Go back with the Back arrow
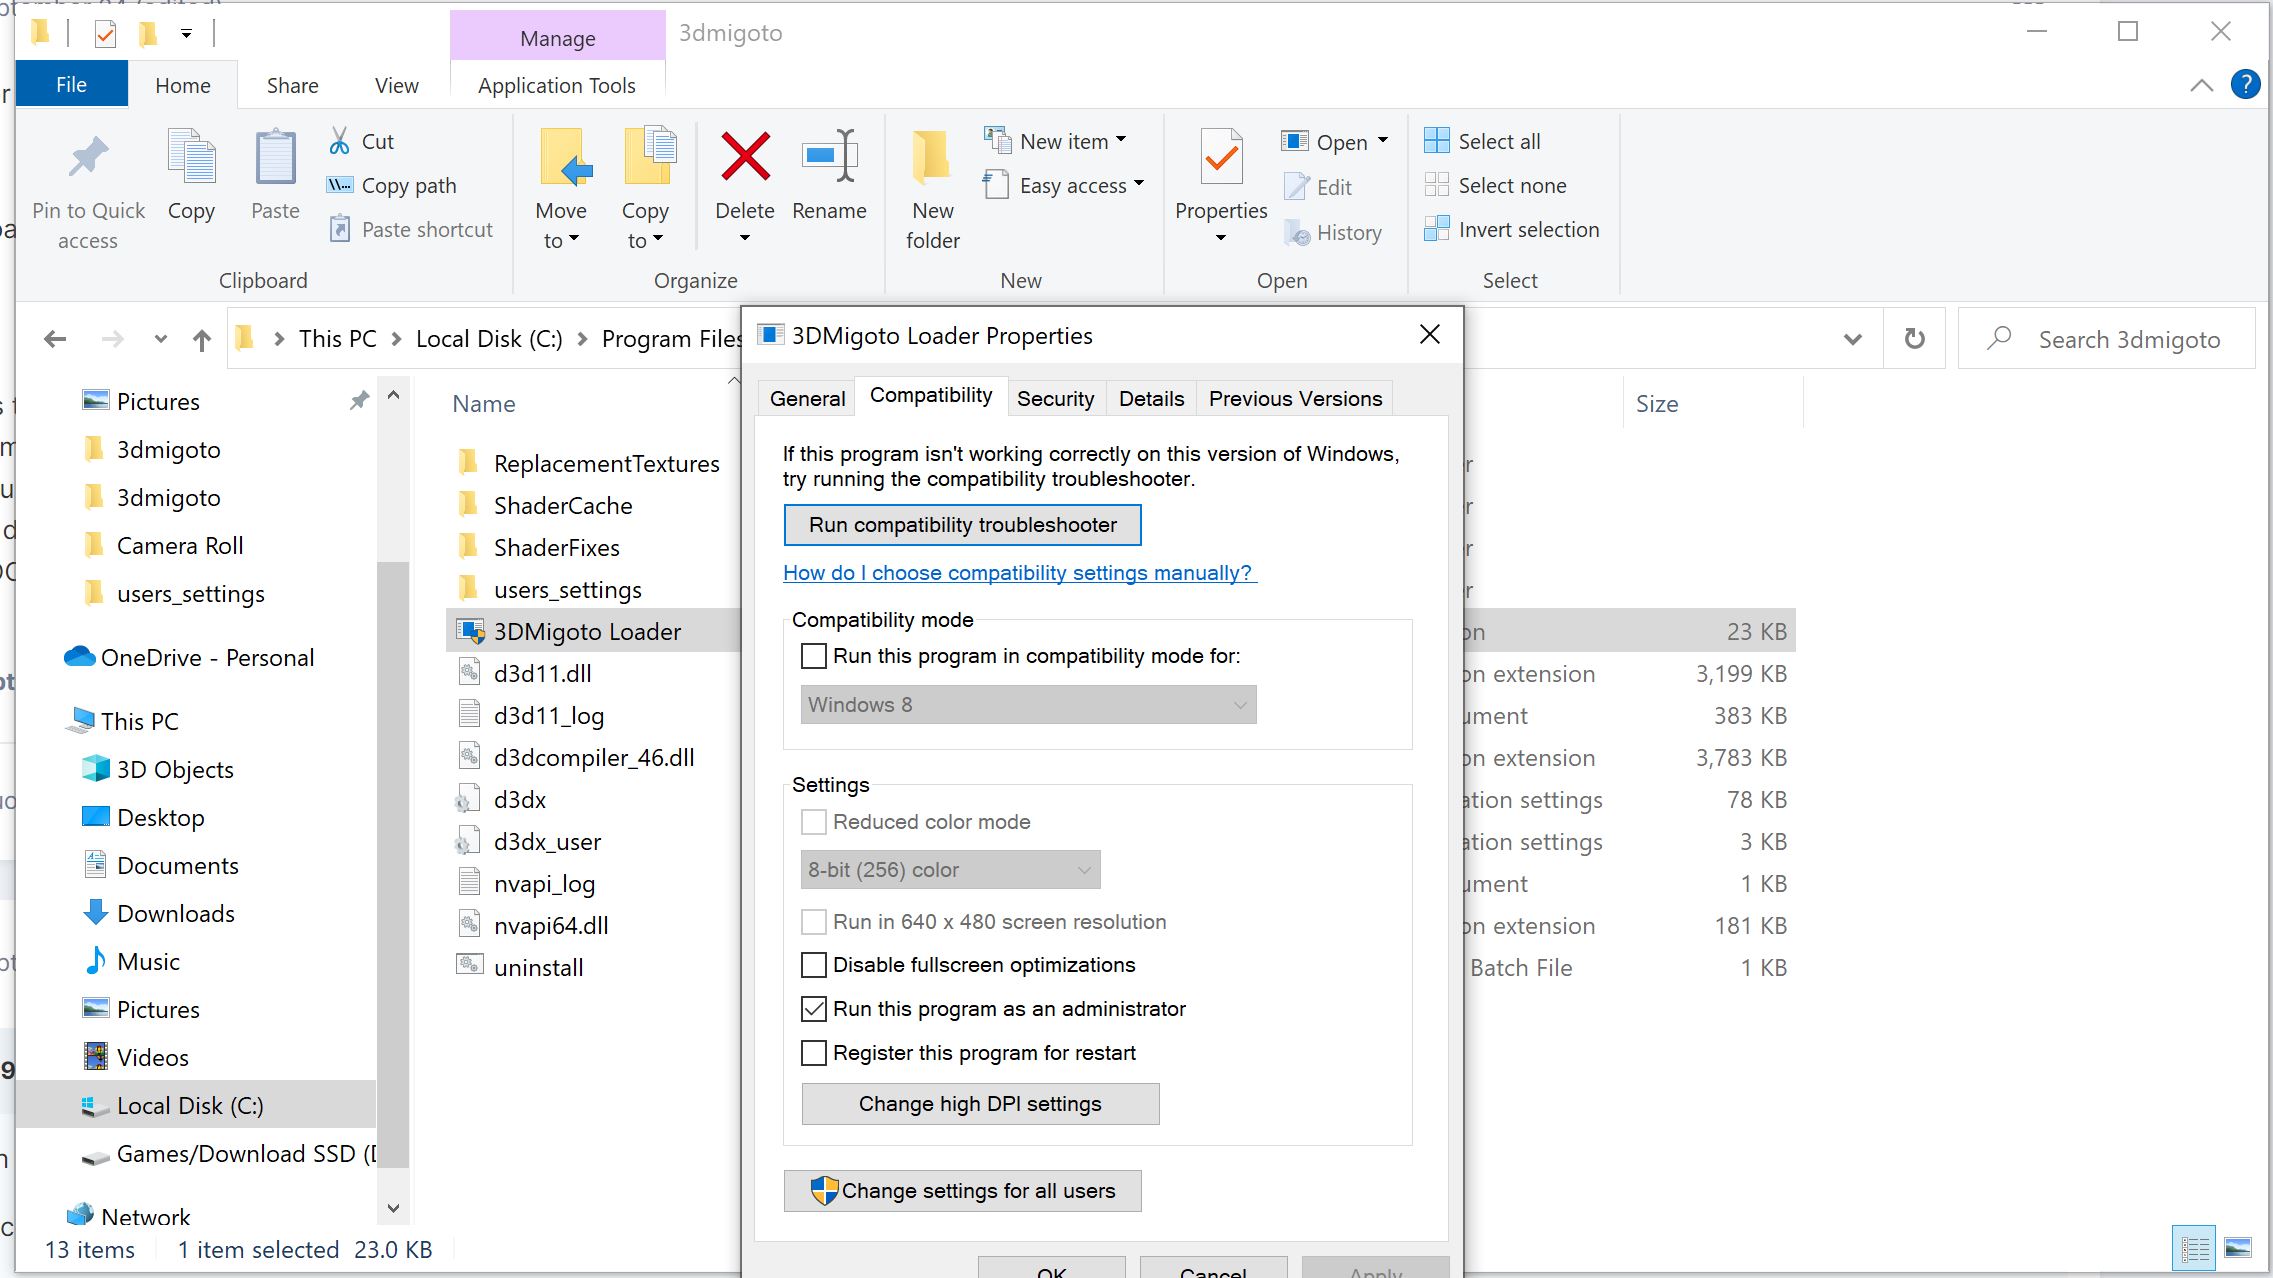 [56, 339]
